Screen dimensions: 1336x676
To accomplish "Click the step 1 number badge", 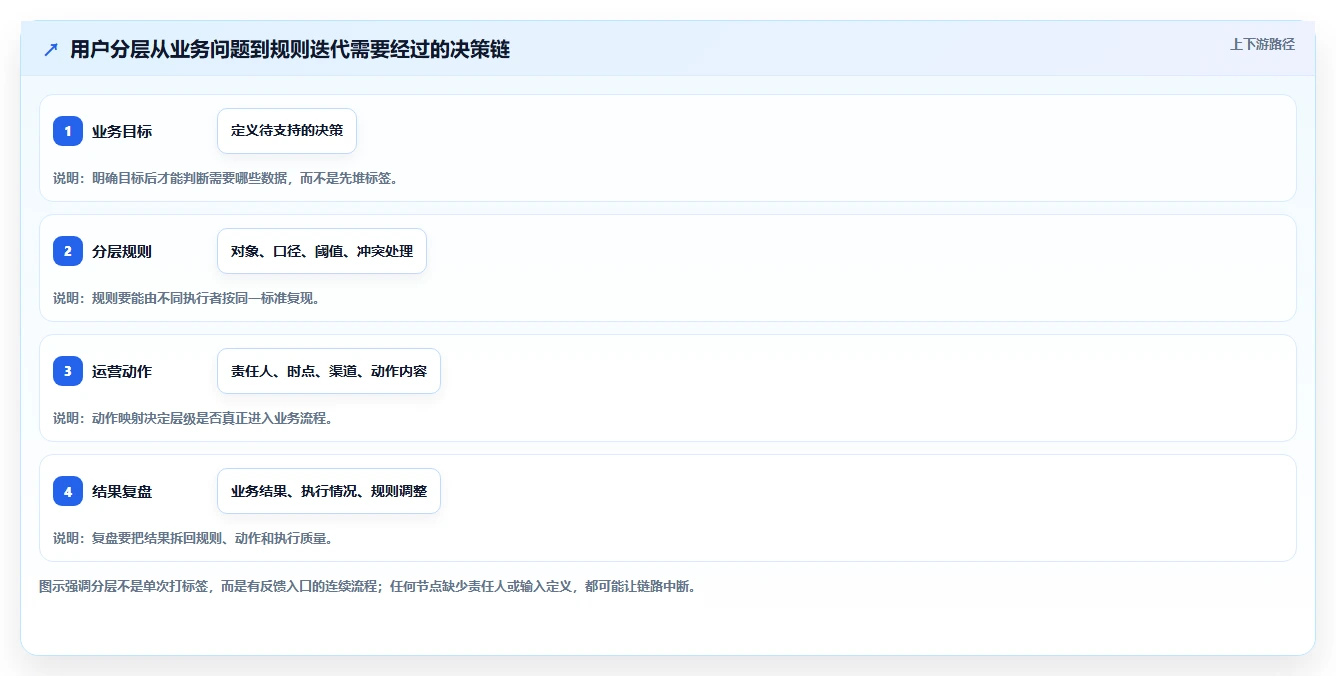I will 68,131.
